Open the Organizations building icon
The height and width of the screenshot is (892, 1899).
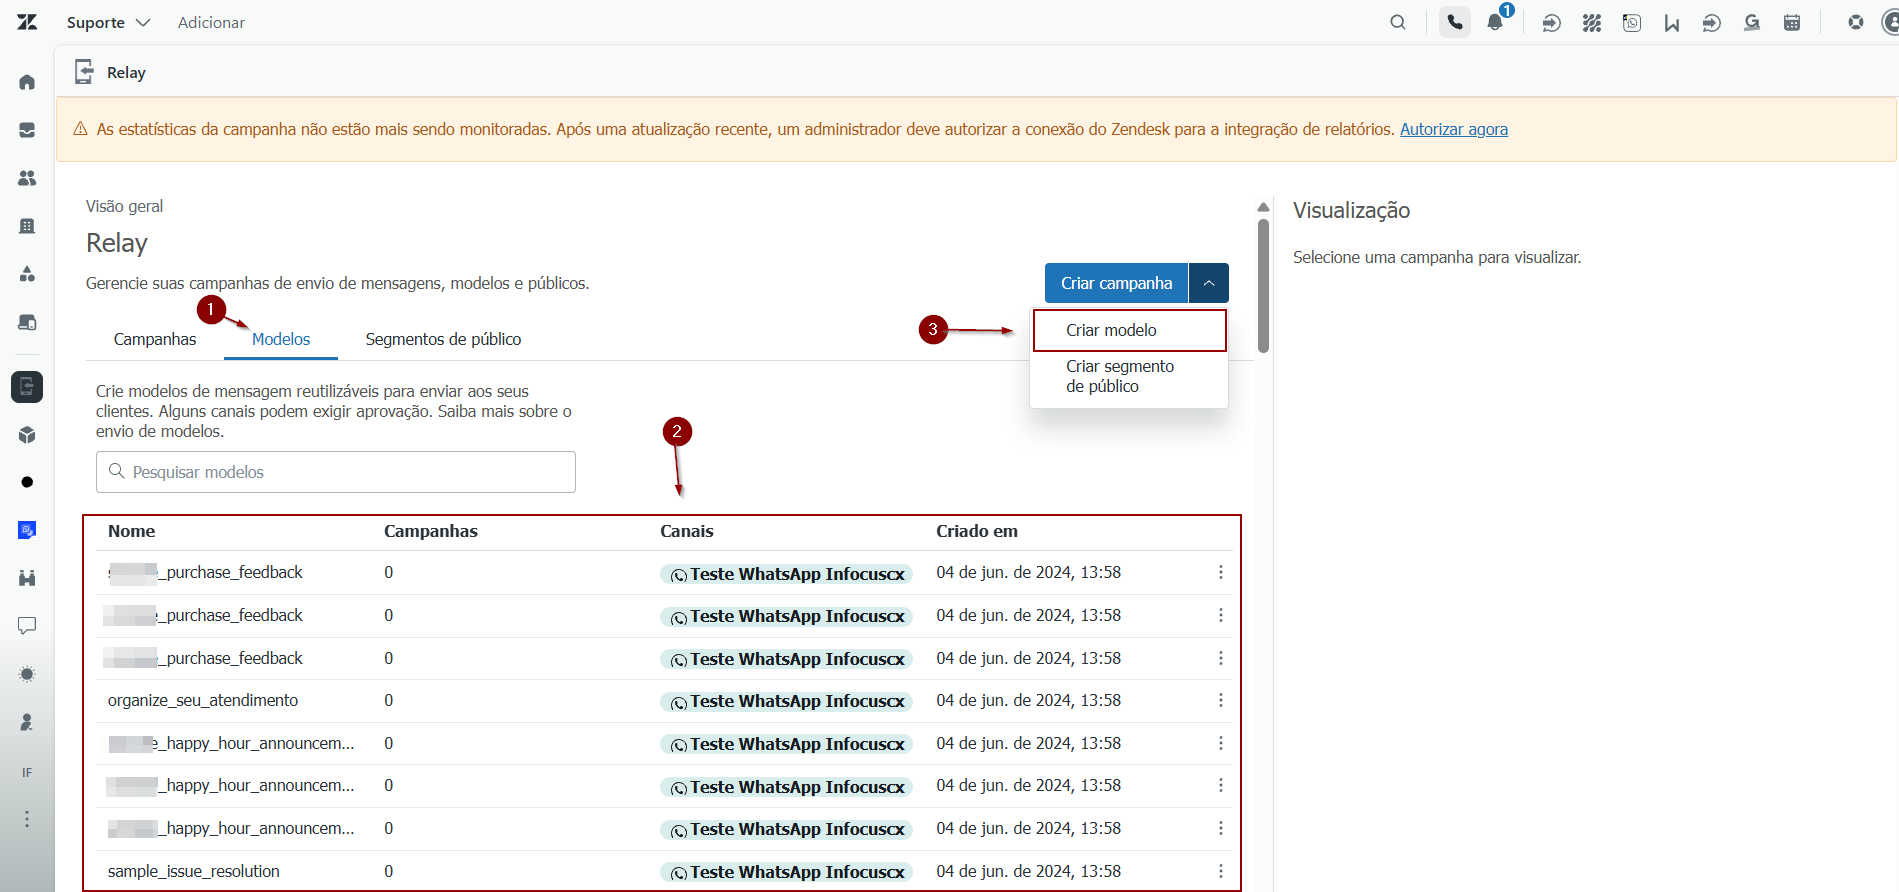27,226
